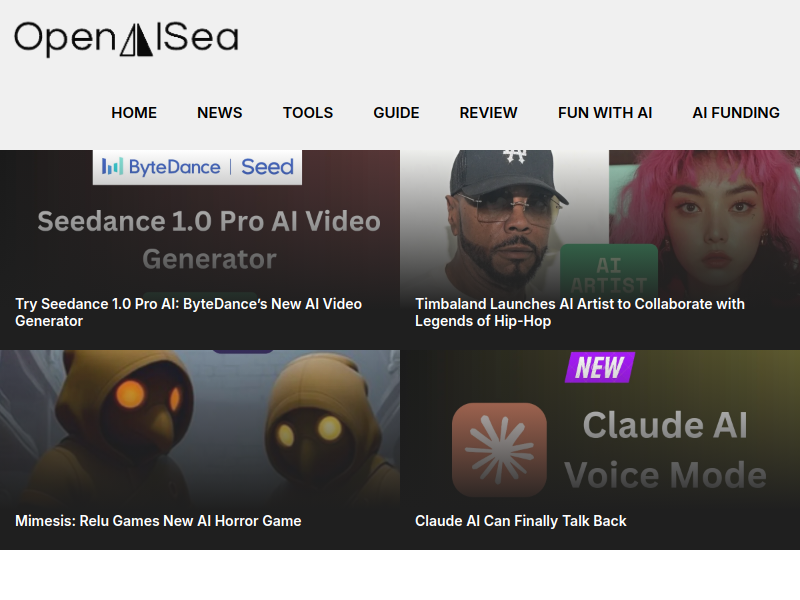Open Mimesis: Relu Games New AI Horror Game

(x=158, y=521)
